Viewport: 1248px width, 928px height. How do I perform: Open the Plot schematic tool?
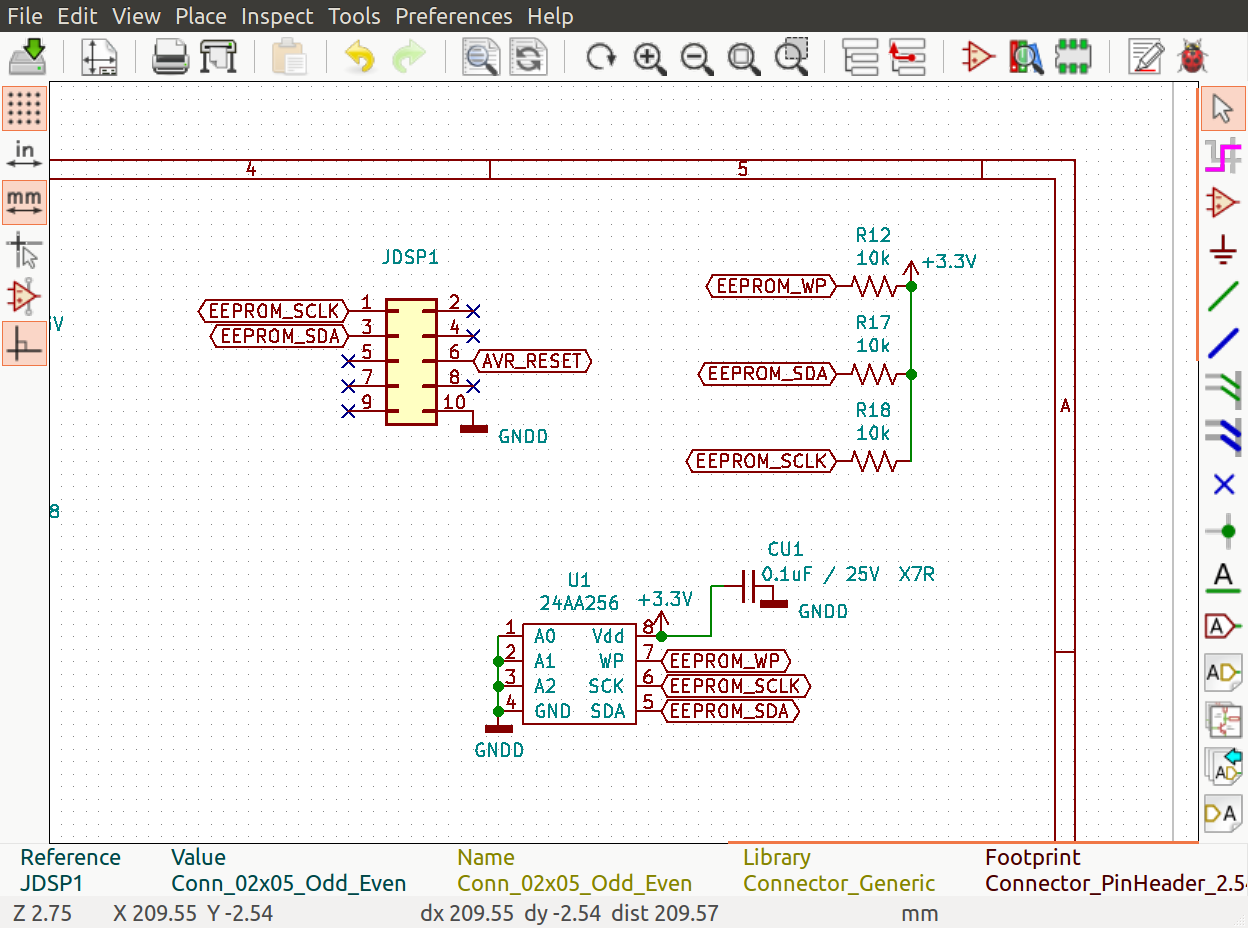218,57
